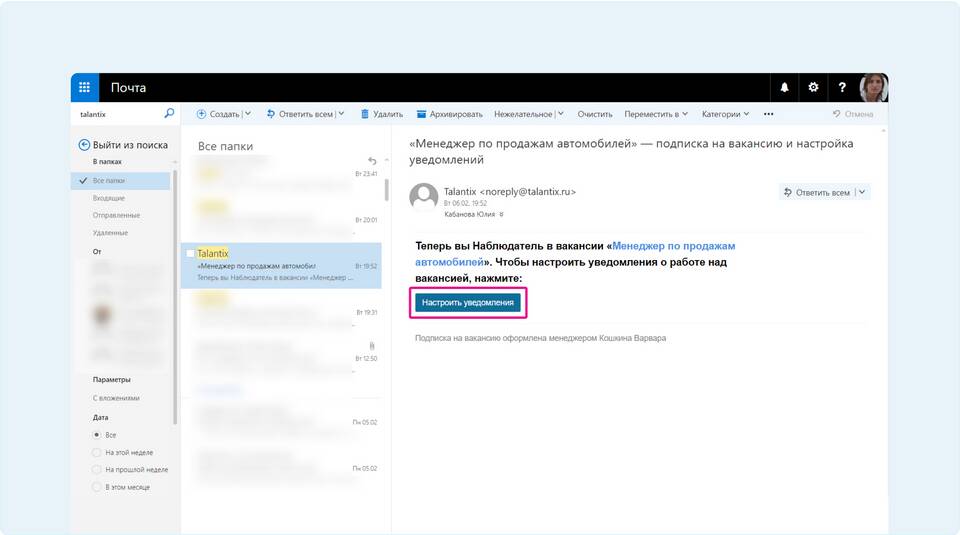Click Отмена undo button
Image resolution: width=960 pixels, height=535 pixels.
[853, 114]
